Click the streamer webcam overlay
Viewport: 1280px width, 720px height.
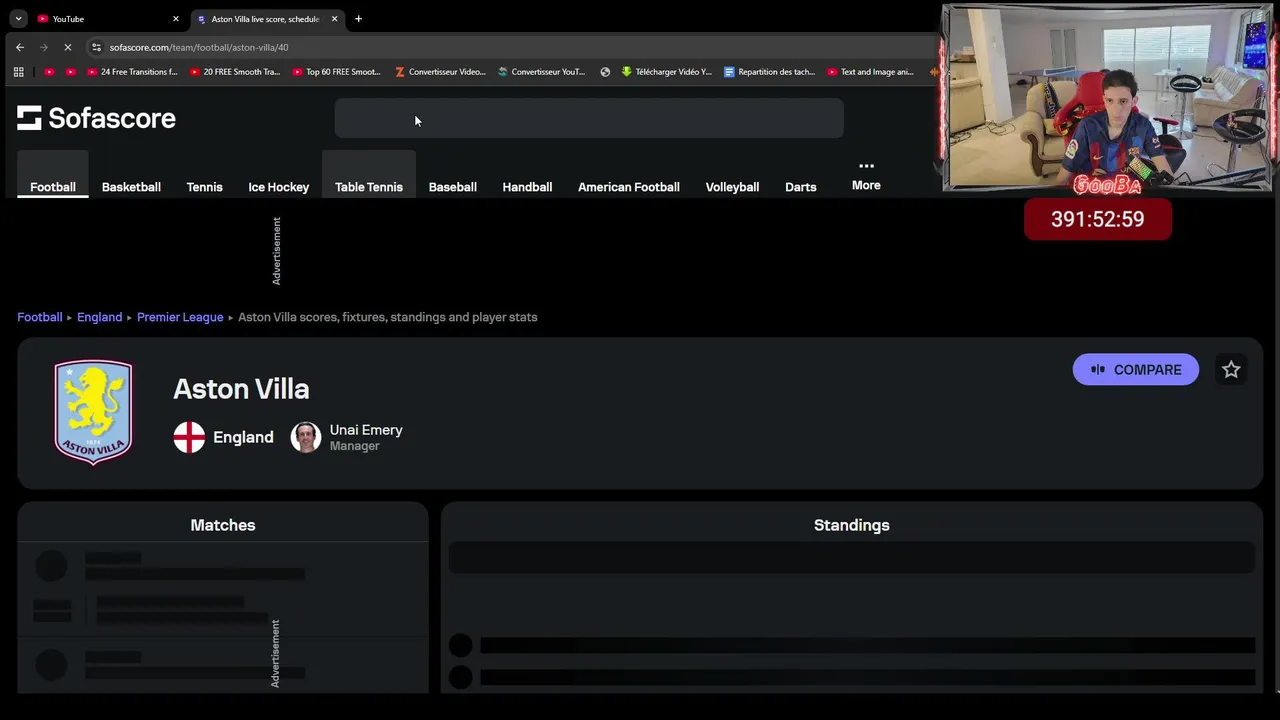(1107, 98)
